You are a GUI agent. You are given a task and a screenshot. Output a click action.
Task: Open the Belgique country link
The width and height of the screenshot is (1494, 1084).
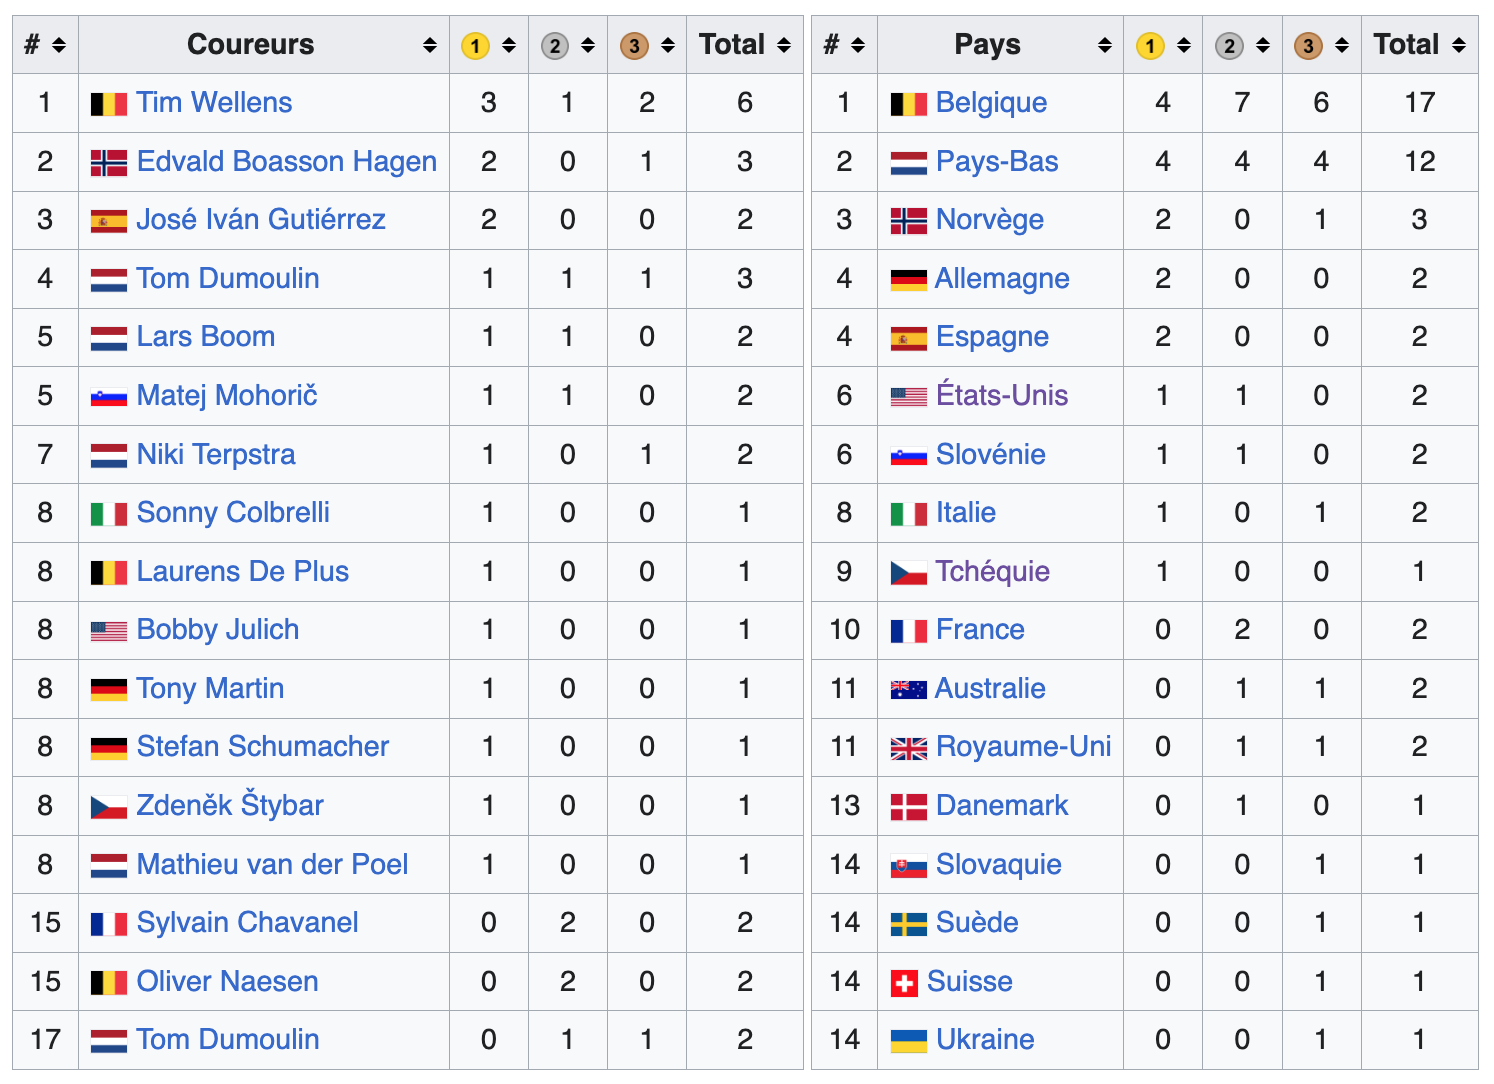[x=991, y=103]
